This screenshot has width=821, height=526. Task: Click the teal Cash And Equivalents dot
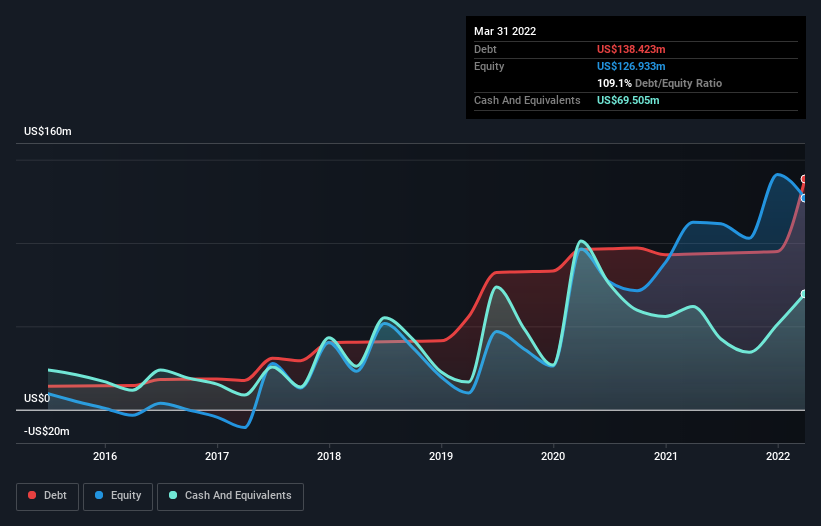(173, 495)
